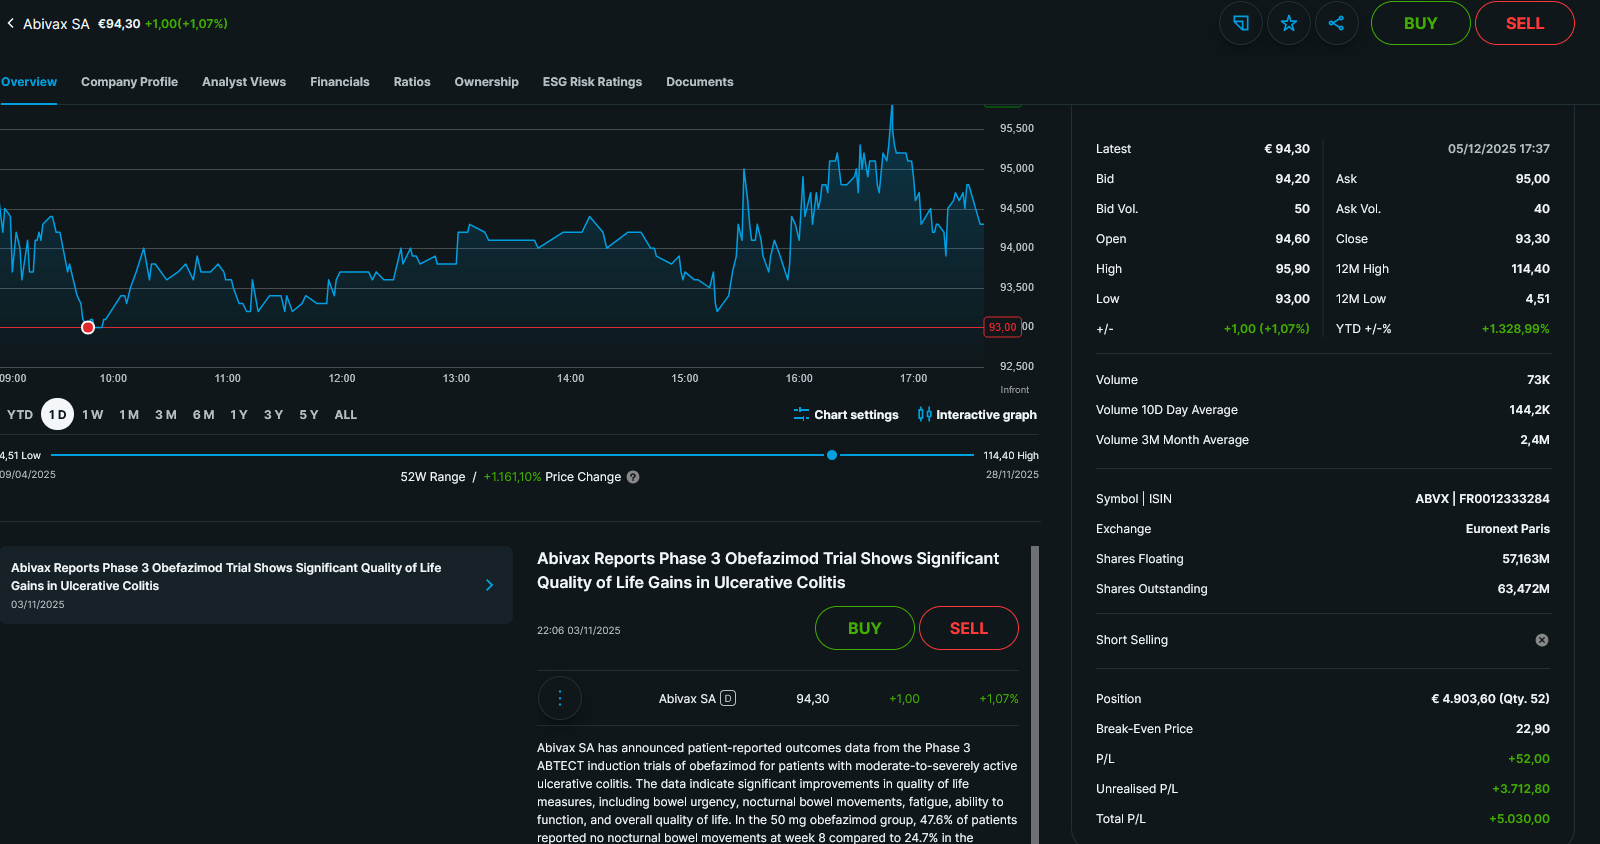1600x844 pixels.
Task: Click SELL button under the news headline
Action: point(969,628)
